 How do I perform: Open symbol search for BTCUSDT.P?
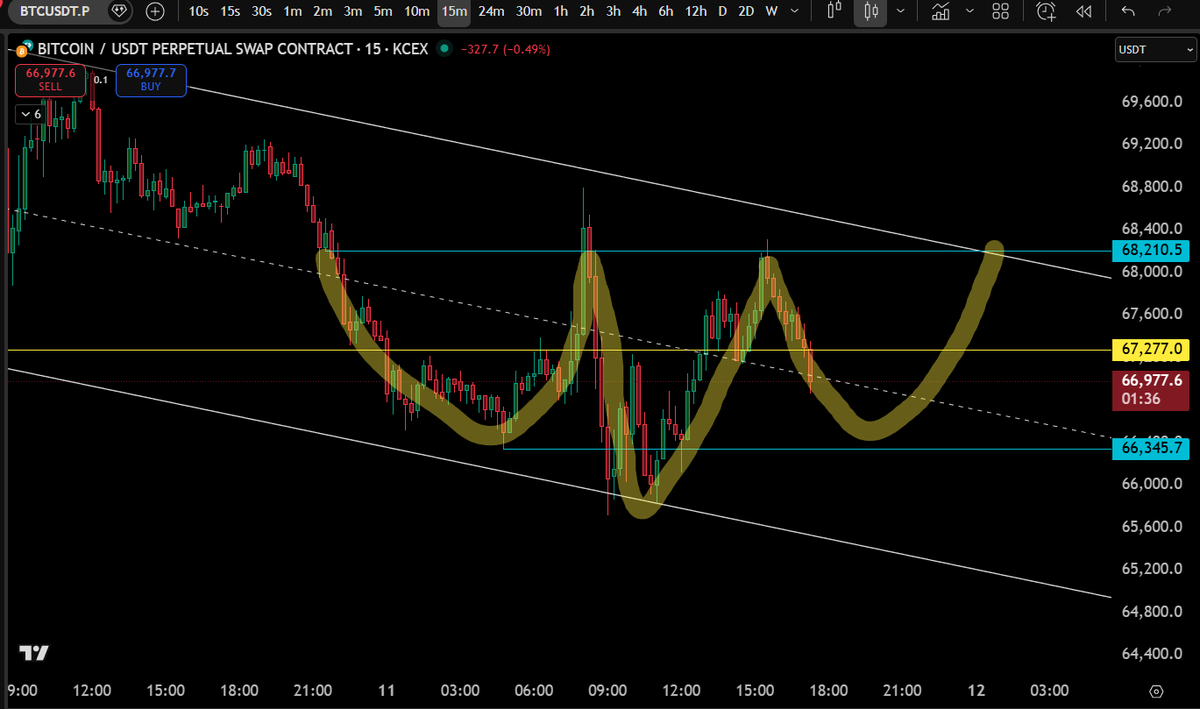point(54,11)
